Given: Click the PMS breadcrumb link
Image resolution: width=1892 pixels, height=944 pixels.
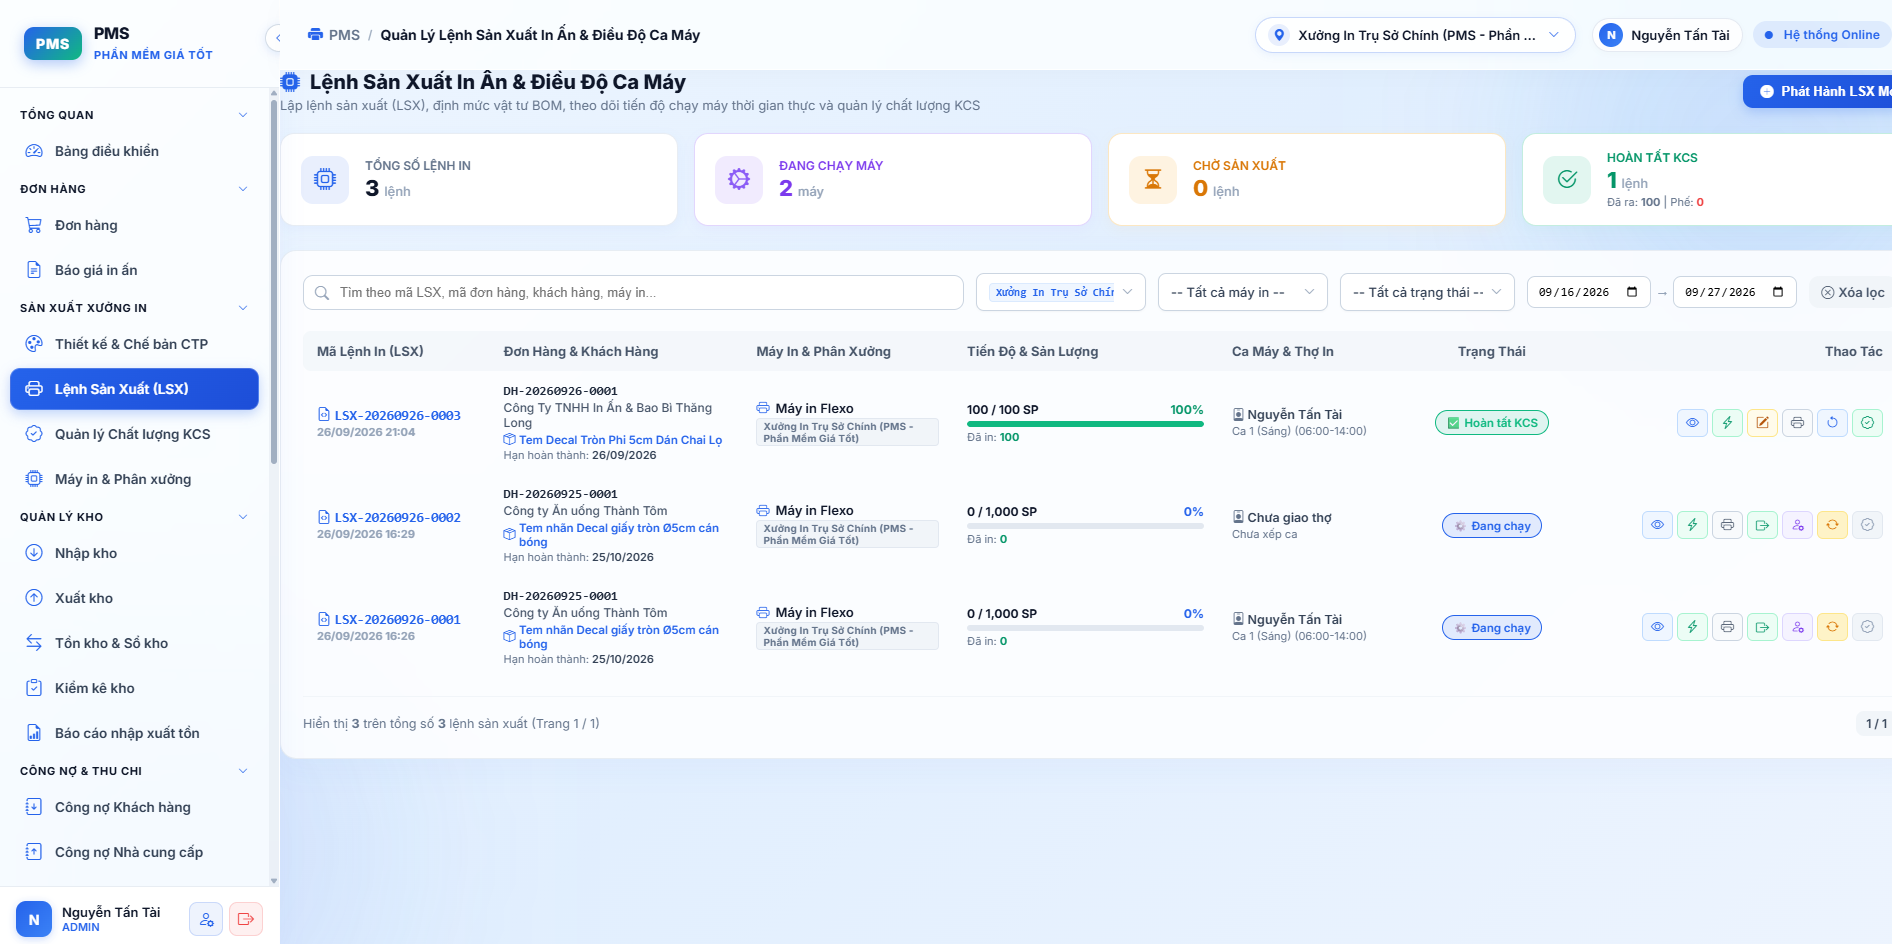Looking at the screenshot, I should tap(334, 35).
